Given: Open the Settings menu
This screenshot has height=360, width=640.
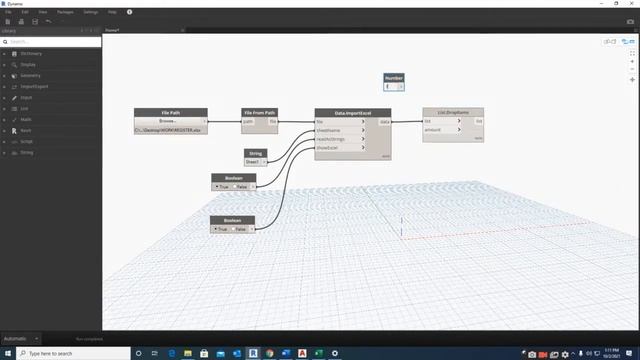Looking at the screenshot, I should (x=91, y=12).
